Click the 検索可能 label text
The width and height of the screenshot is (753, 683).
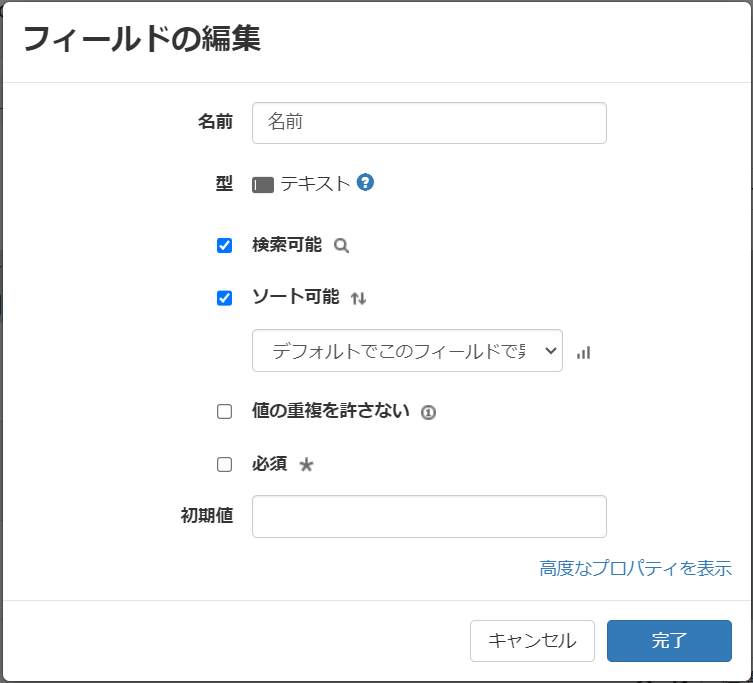(x=287, y=245)
